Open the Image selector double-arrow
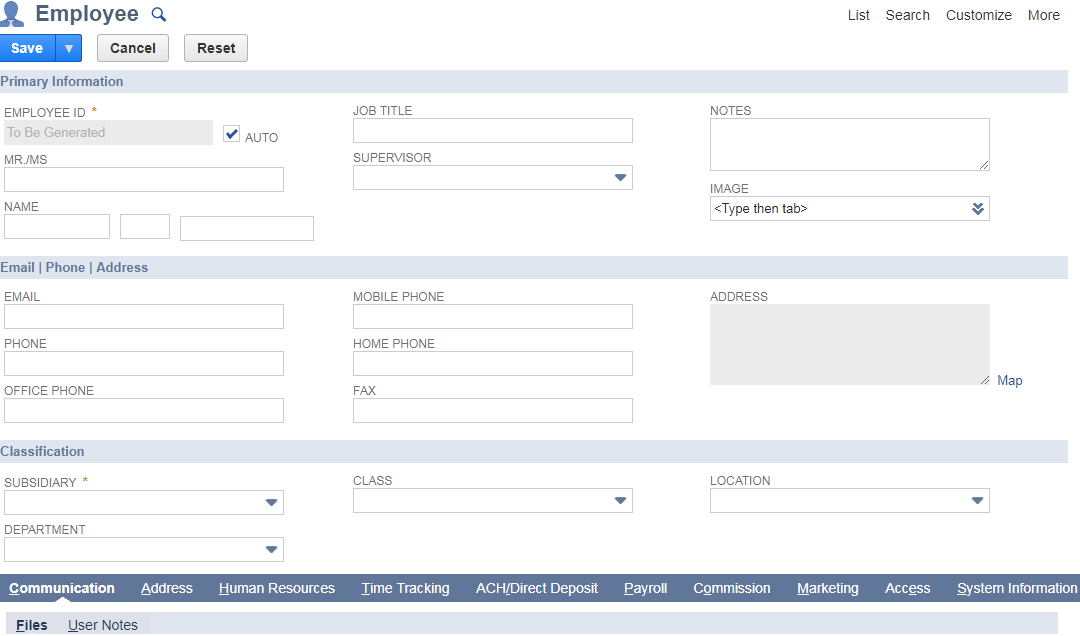Viewport: 1080px width, 636px height. tap(978, 209)
